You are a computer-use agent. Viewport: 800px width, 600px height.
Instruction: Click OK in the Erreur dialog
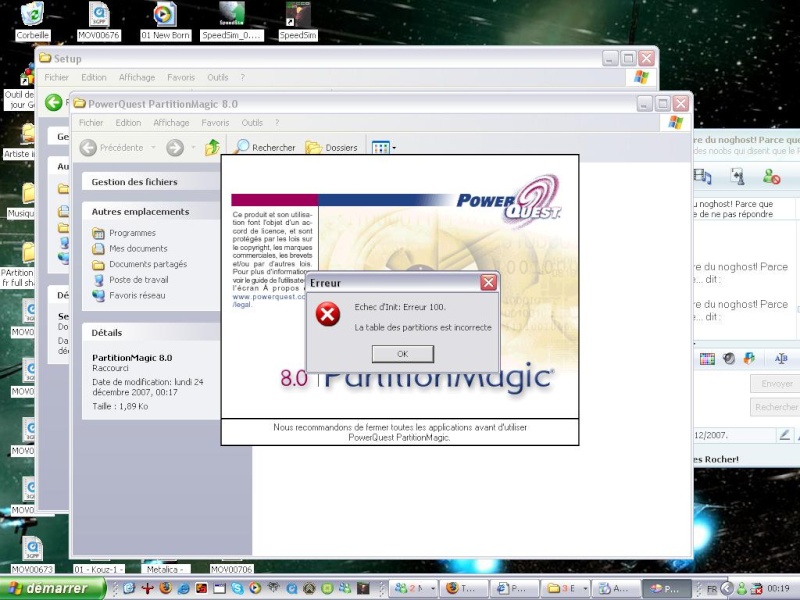pos(403,354)
